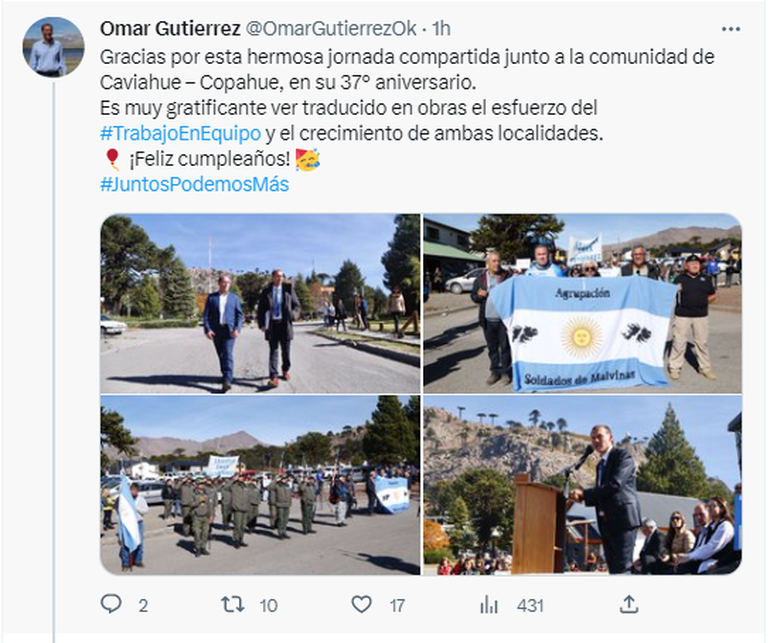Viewport: 770px width, 643px height.
Task: View the marching soldiers parade photo
Action: (260, 485)
